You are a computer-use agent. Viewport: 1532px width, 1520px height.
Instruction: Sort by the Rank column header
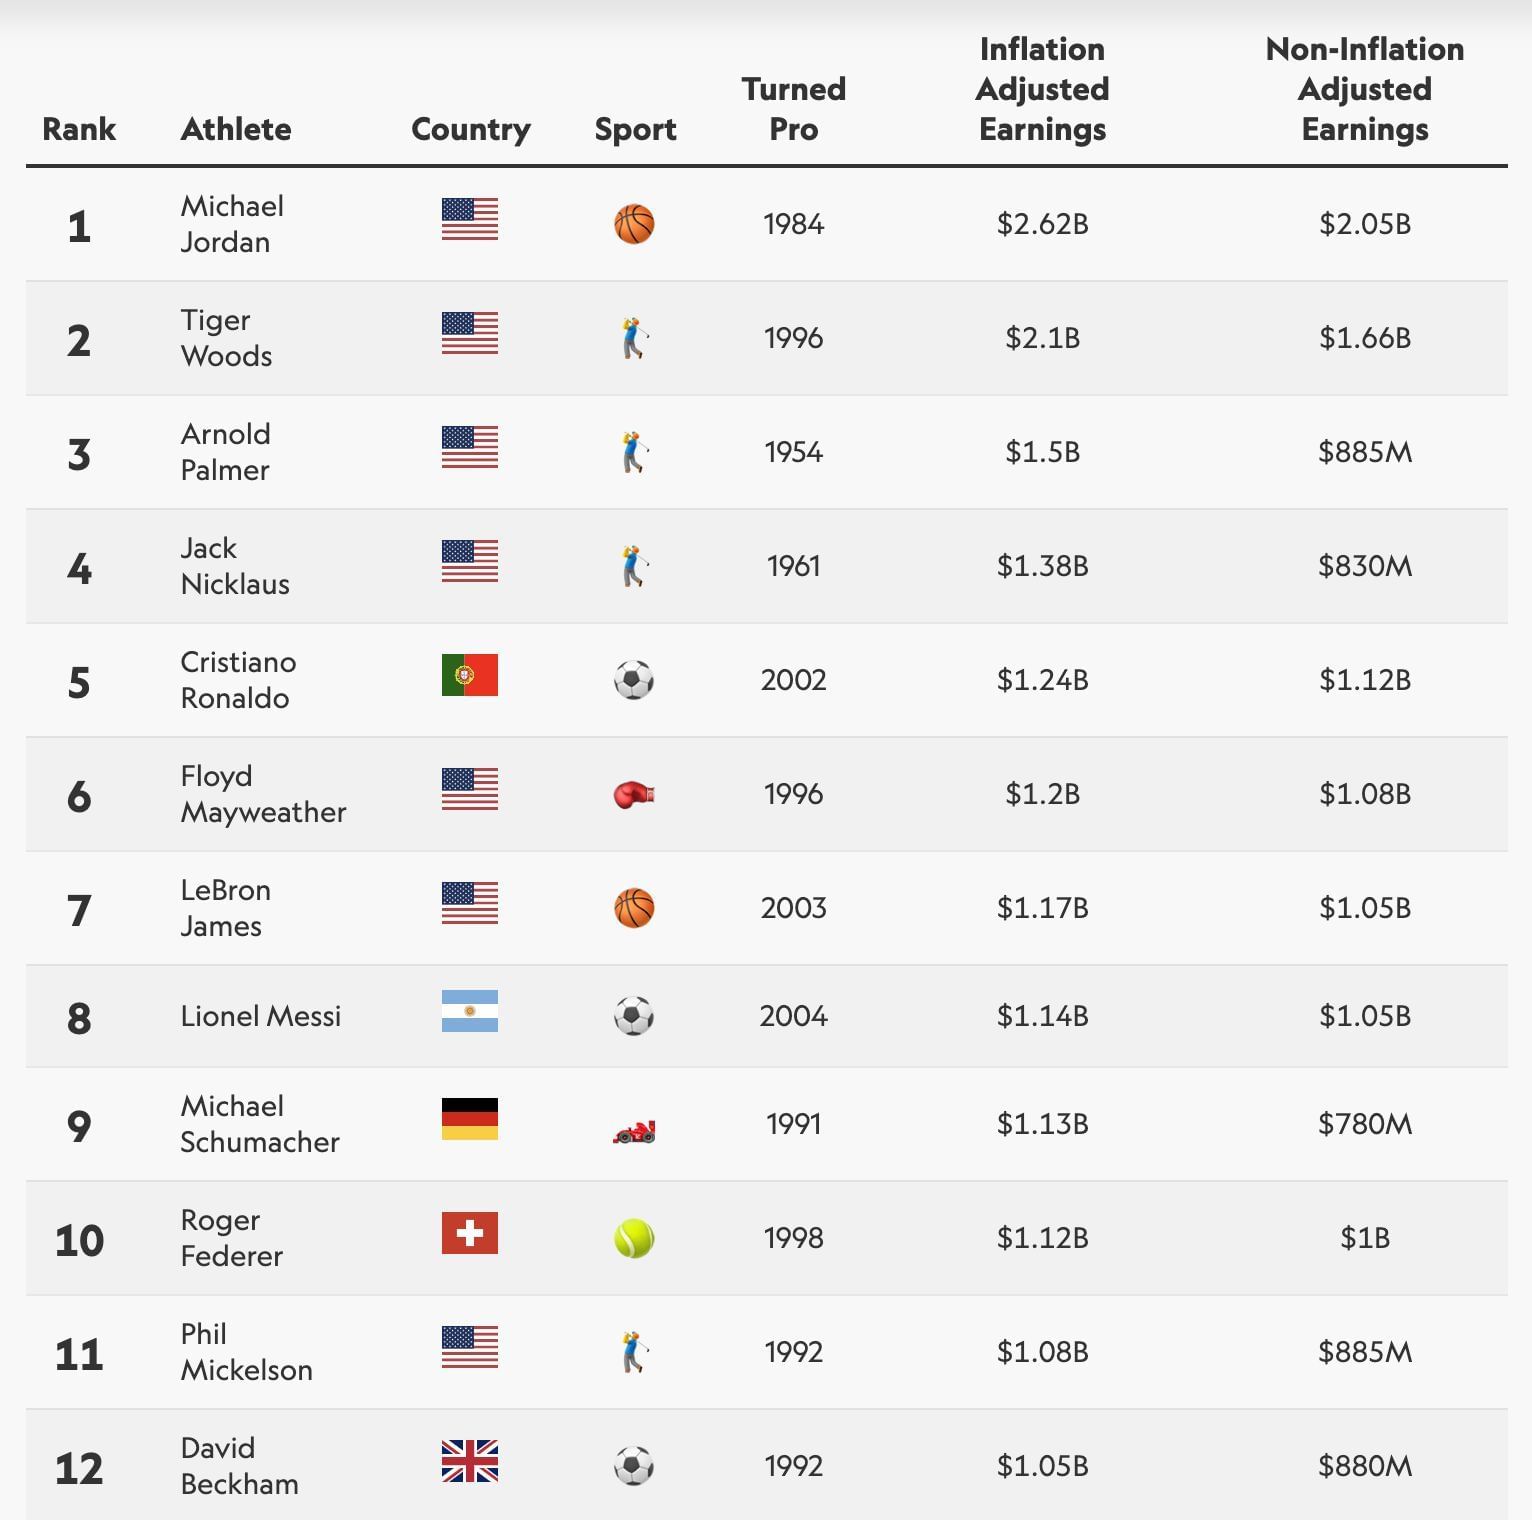coord(79,129)
